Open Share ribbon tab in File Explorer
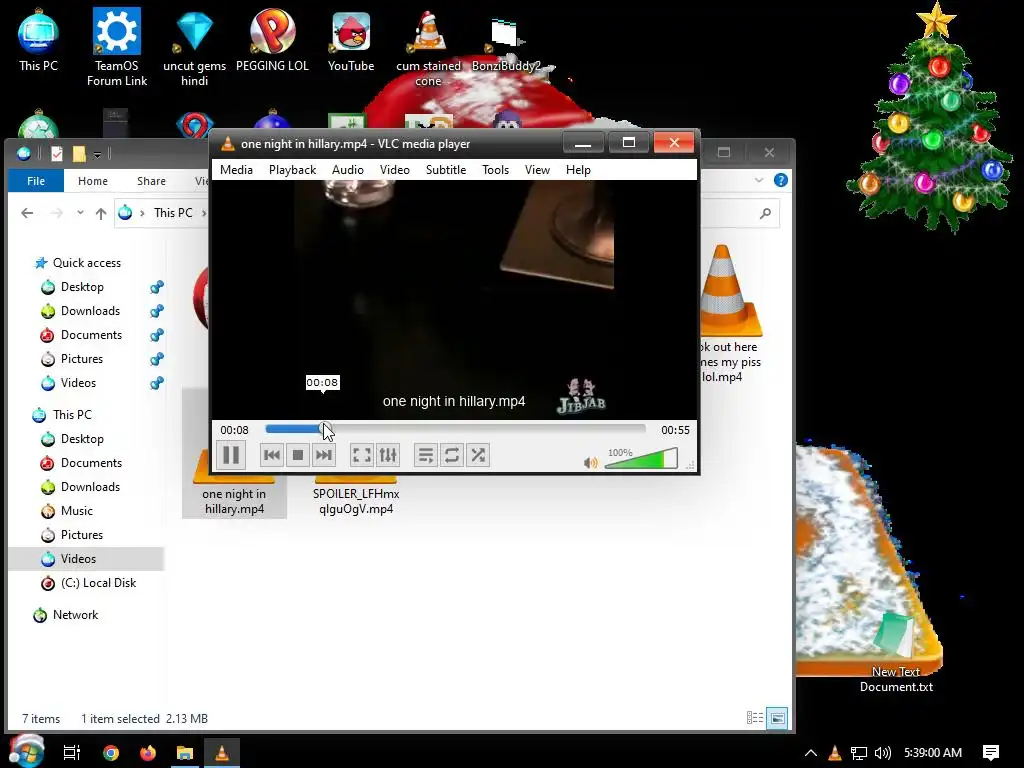This screenshot has height=768, width=1024. click(152, 181)
